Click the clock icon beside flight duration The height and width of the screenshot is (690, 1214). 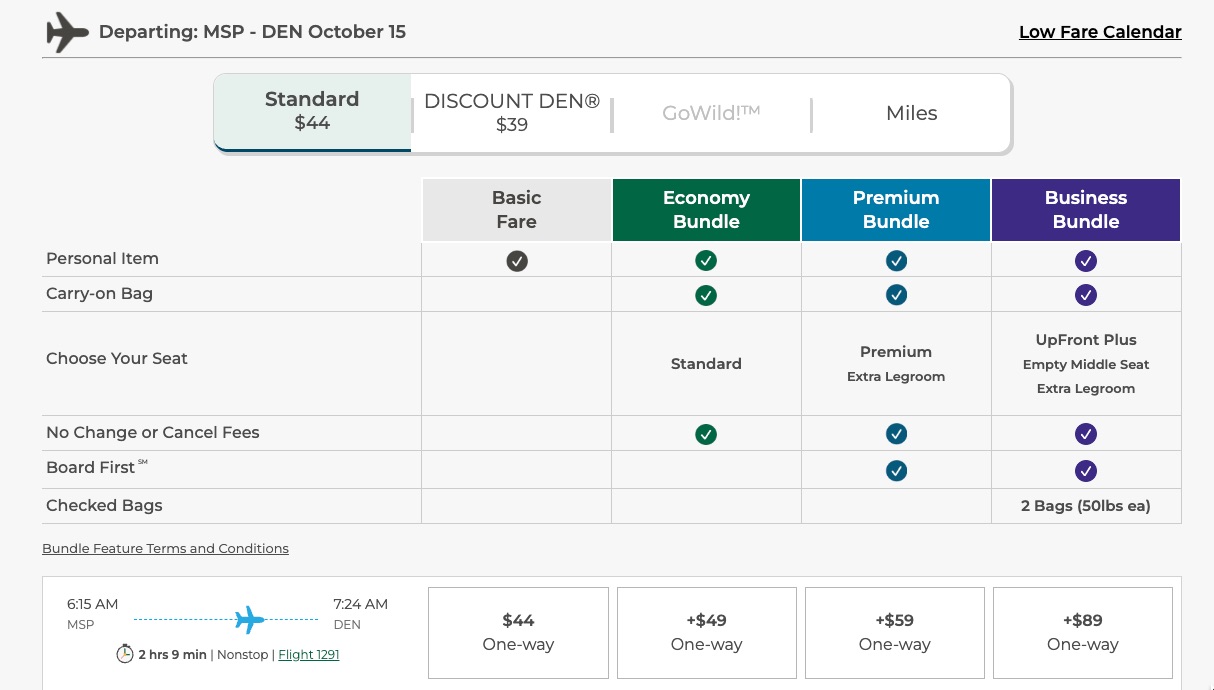coord(124,653)
